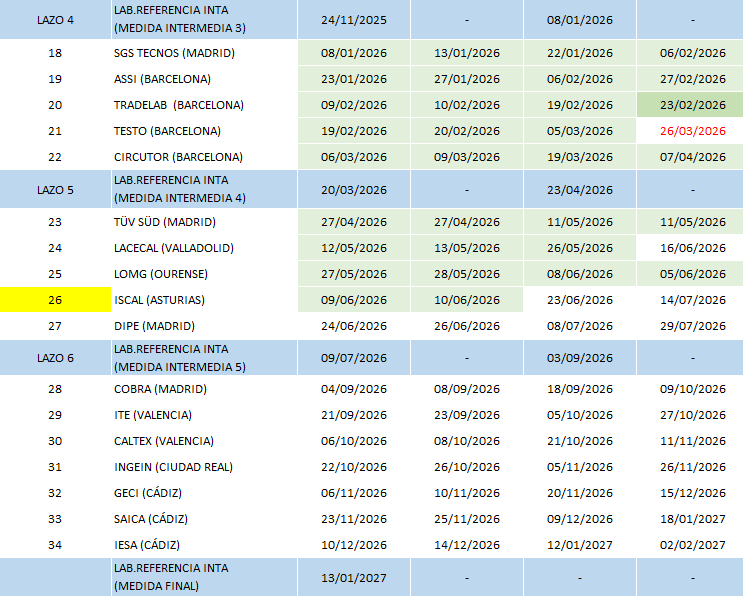The image size is (743, 596).
Task: Click date 22/10/2026 in INGEIN row
Action: point(353,467)
